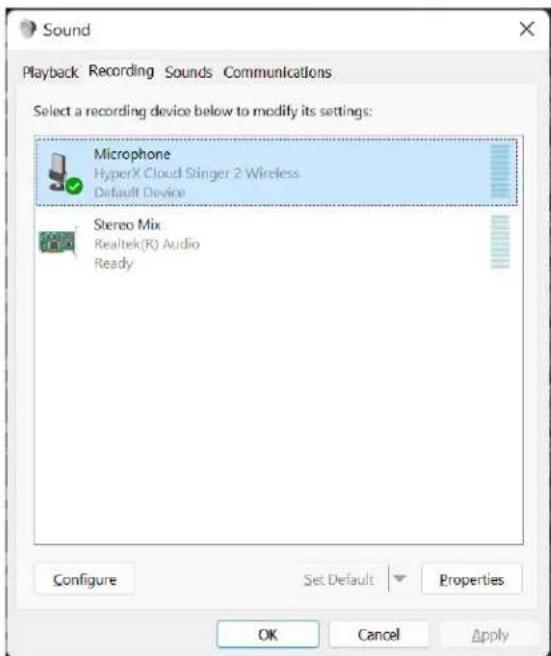Close the Sound dialog window

click(x=527, y=29)
